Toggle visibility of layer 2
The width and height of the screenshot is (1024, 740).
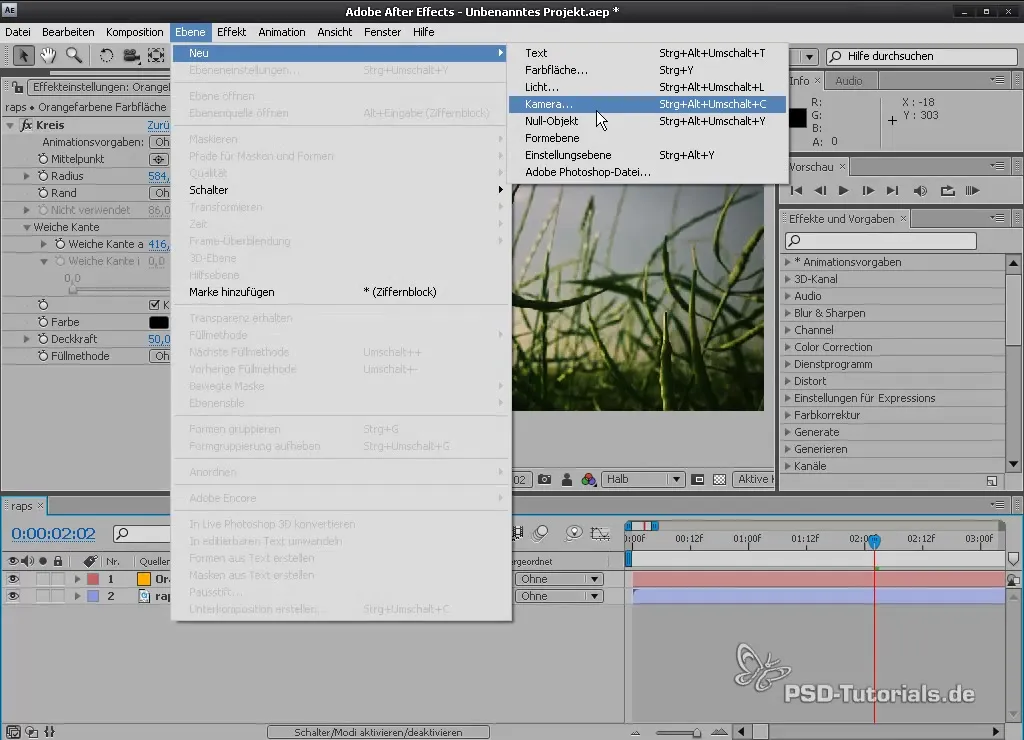pos(13,596)
